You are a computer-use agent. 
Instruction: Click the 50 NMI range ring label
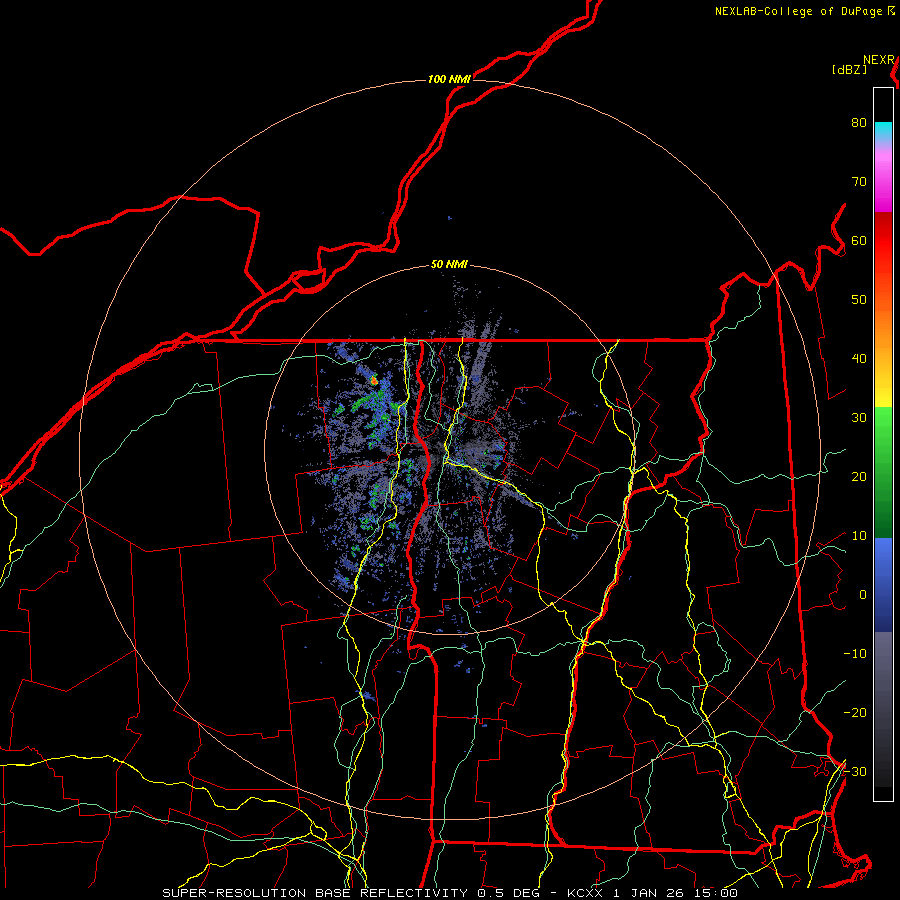449,265
